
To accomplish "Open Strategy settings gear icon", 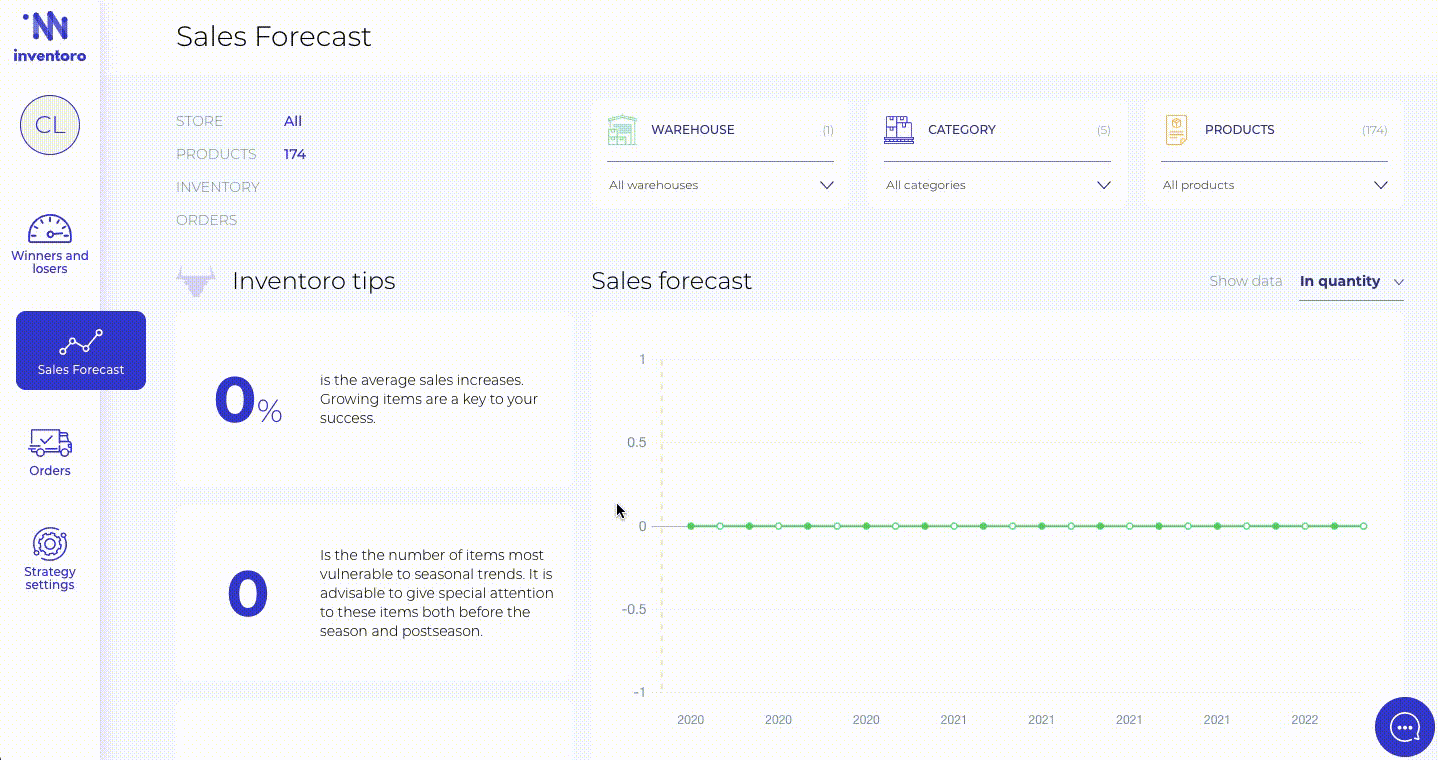I will click(x=50, y=544).
